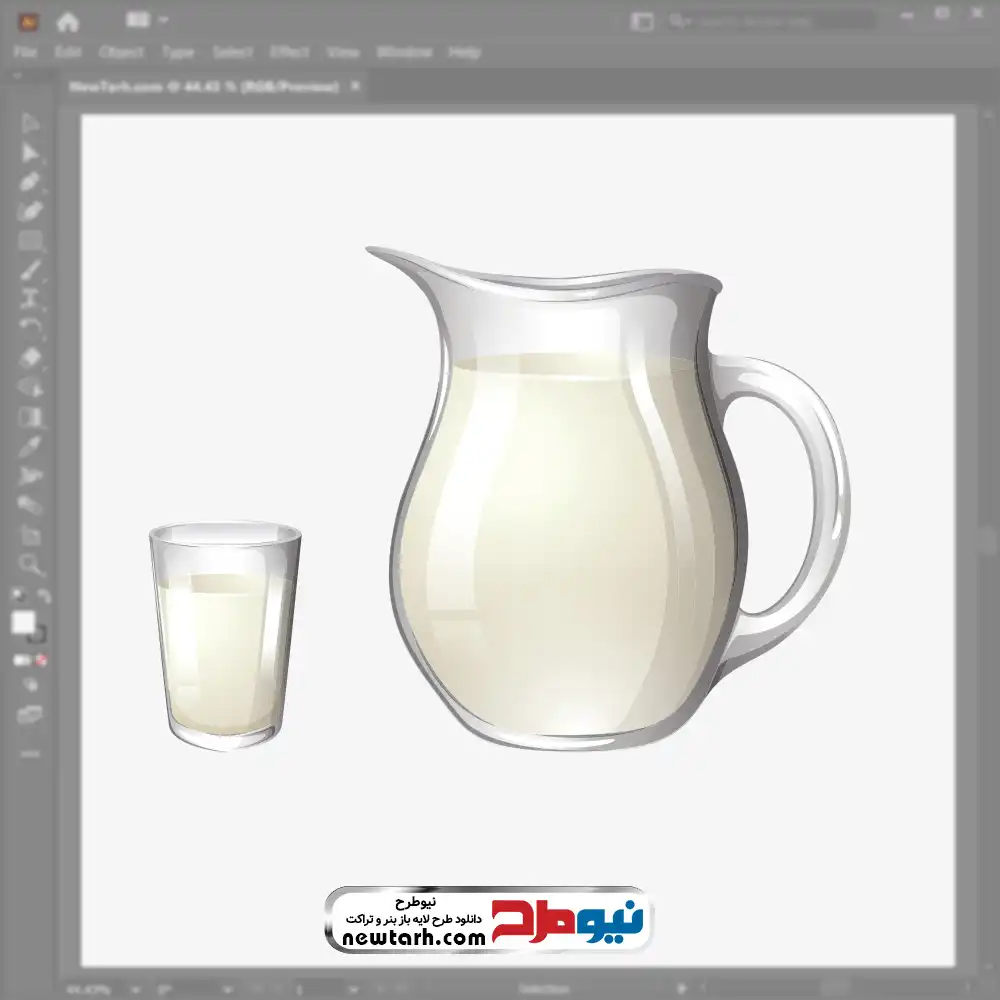
Task: Activate the Zoom magnifier tool
Action: (30, 564)
